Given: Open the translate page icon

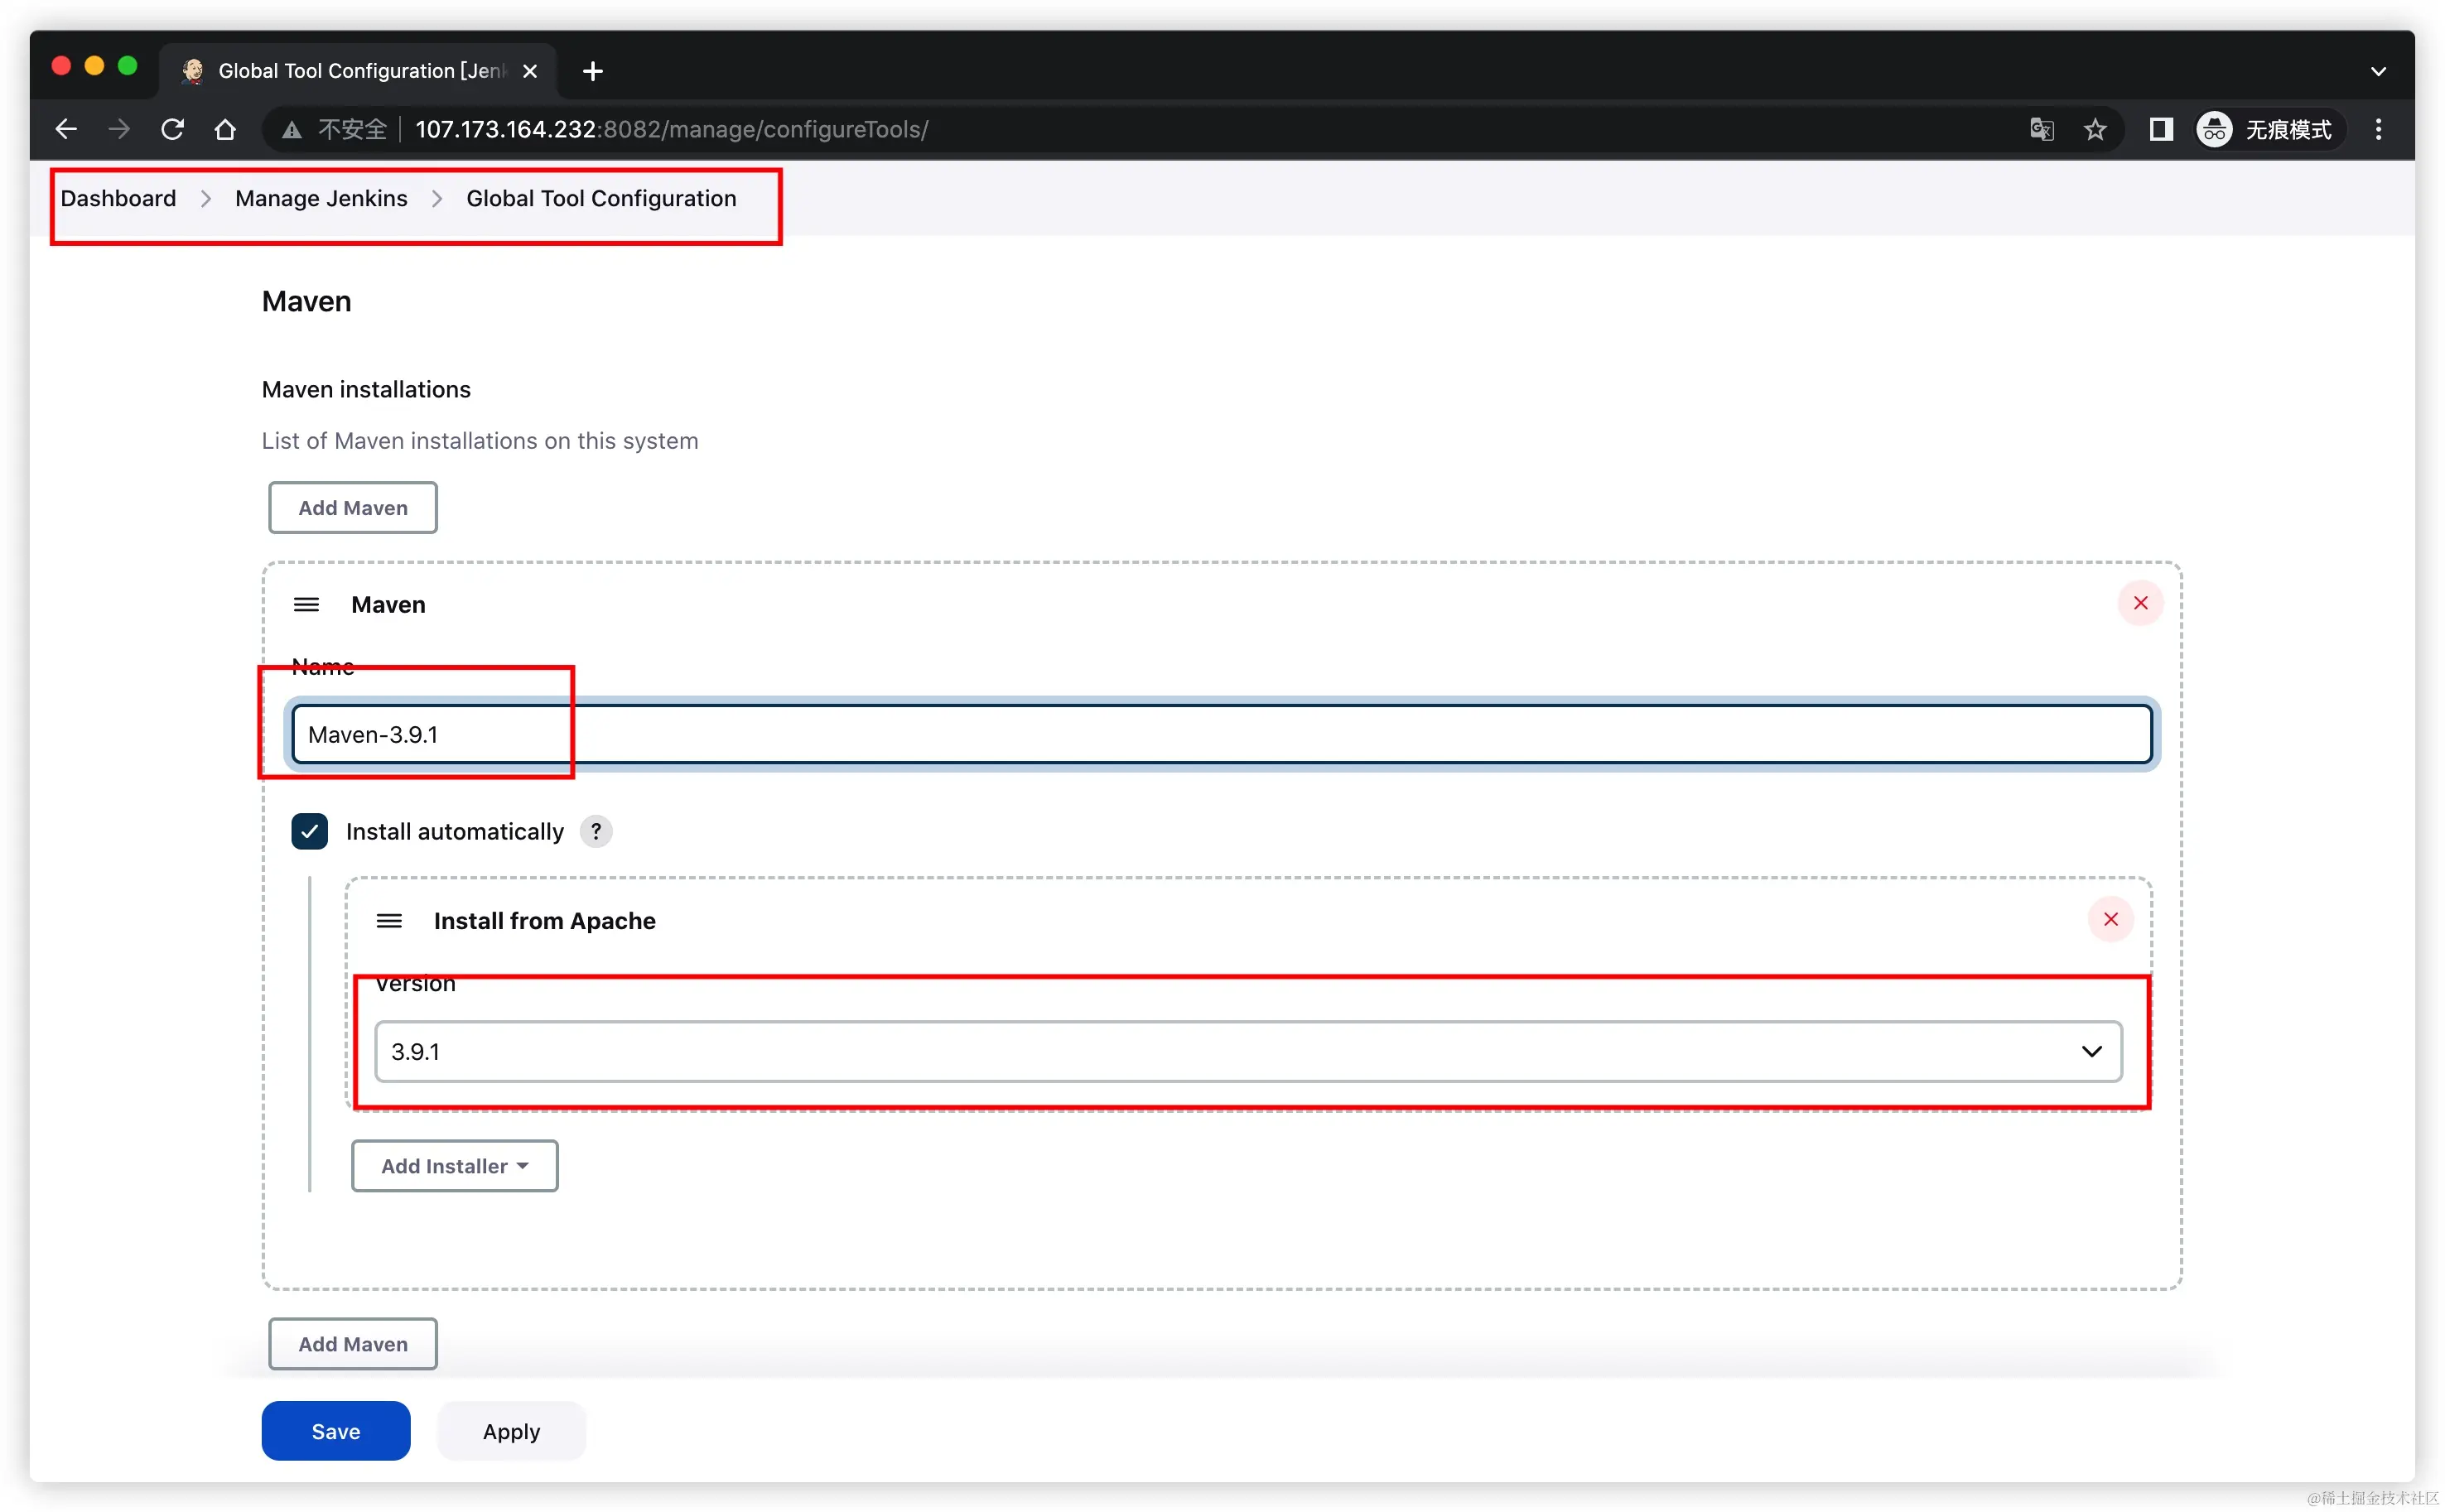Looking at the screenshot, I should [x=2041, y=129].
